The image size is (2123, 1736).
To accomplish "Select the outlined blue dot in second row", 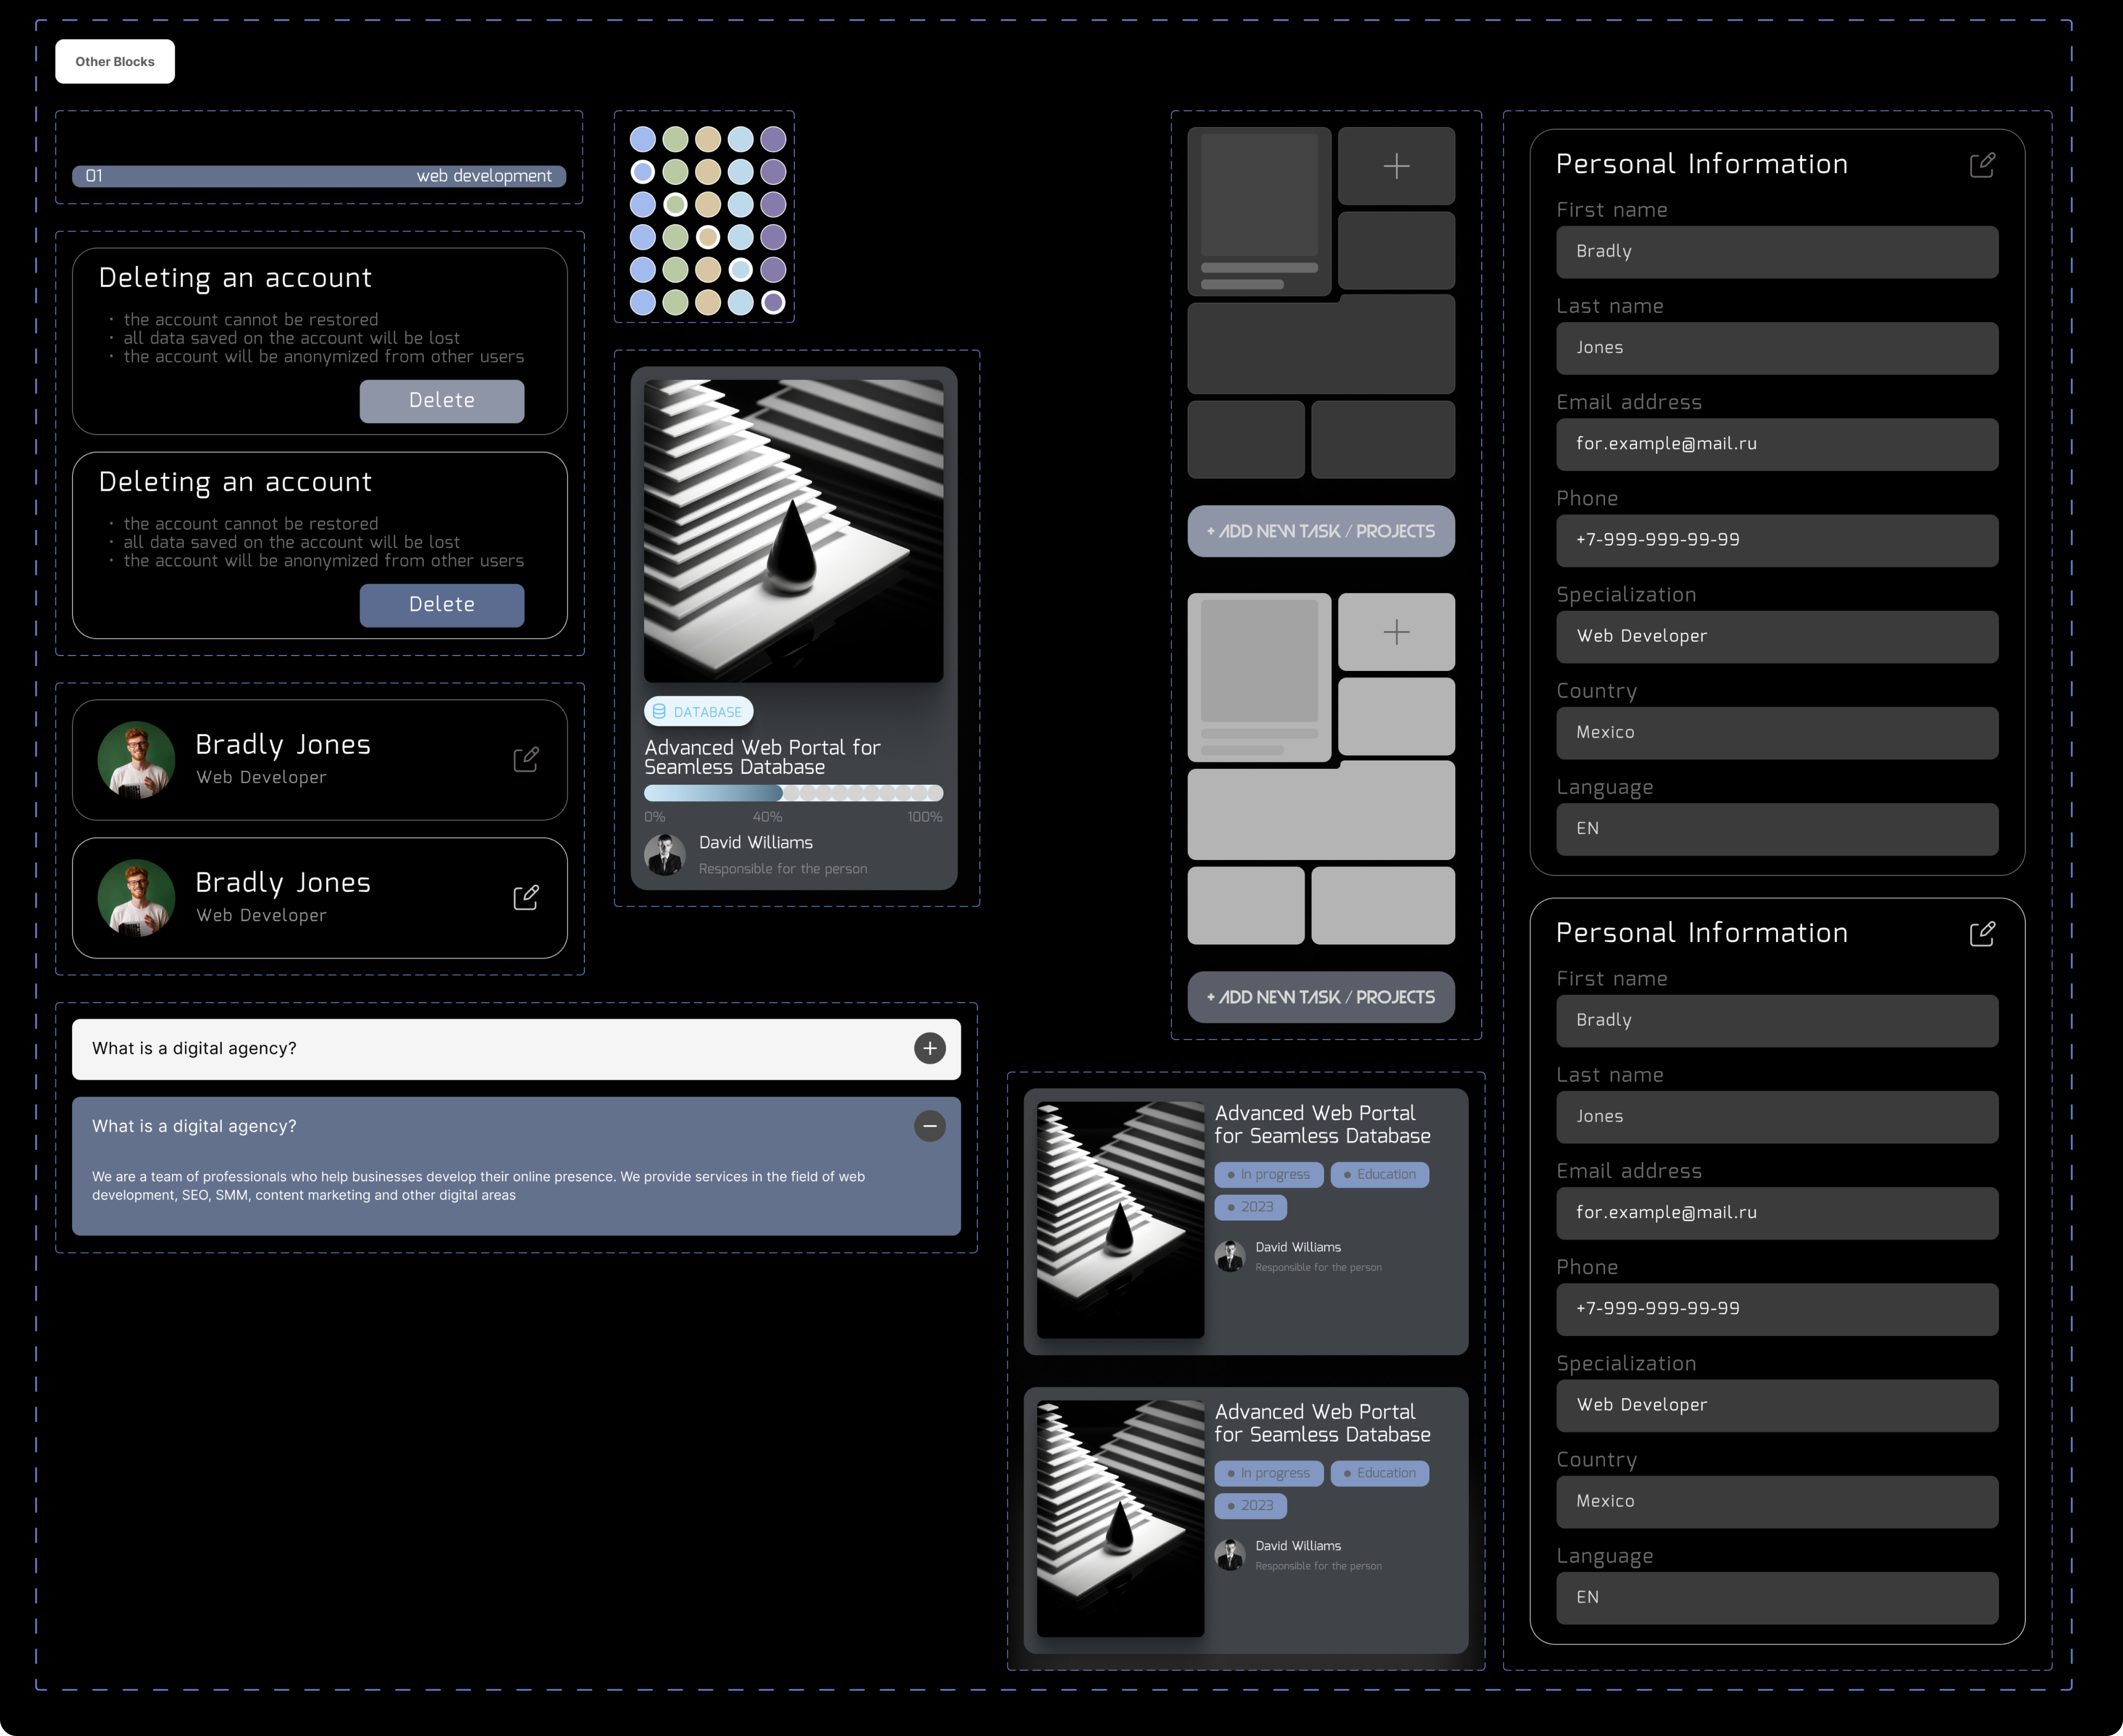I will tap(643, 172).
